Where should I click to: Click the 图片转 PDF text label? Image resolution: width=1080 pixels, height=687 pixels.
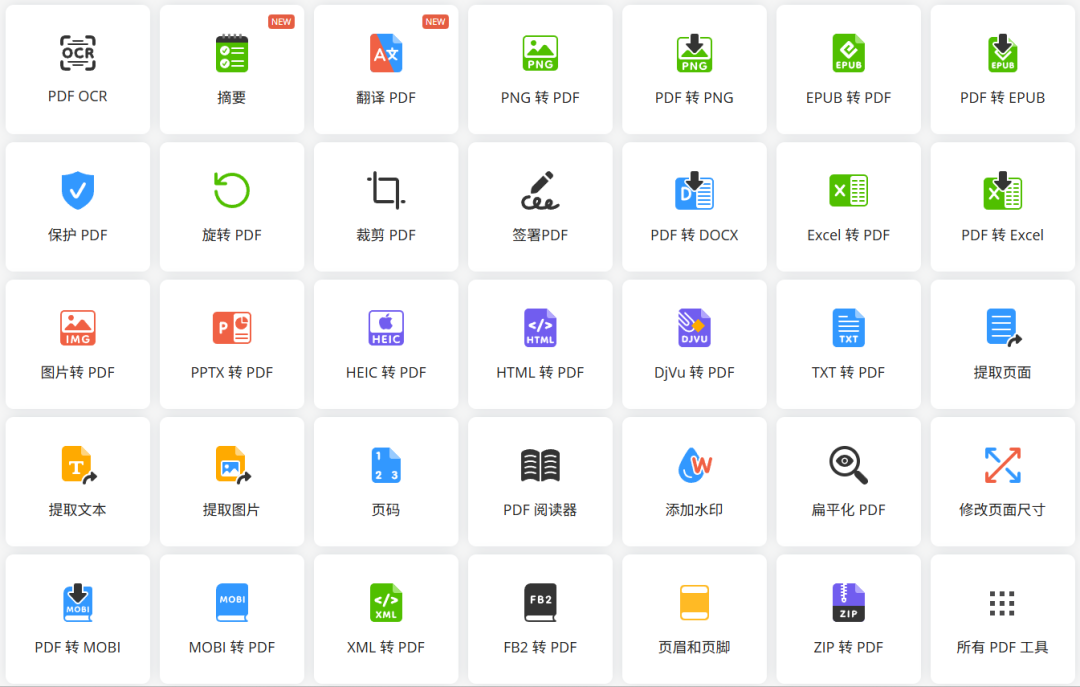point(78,373)
